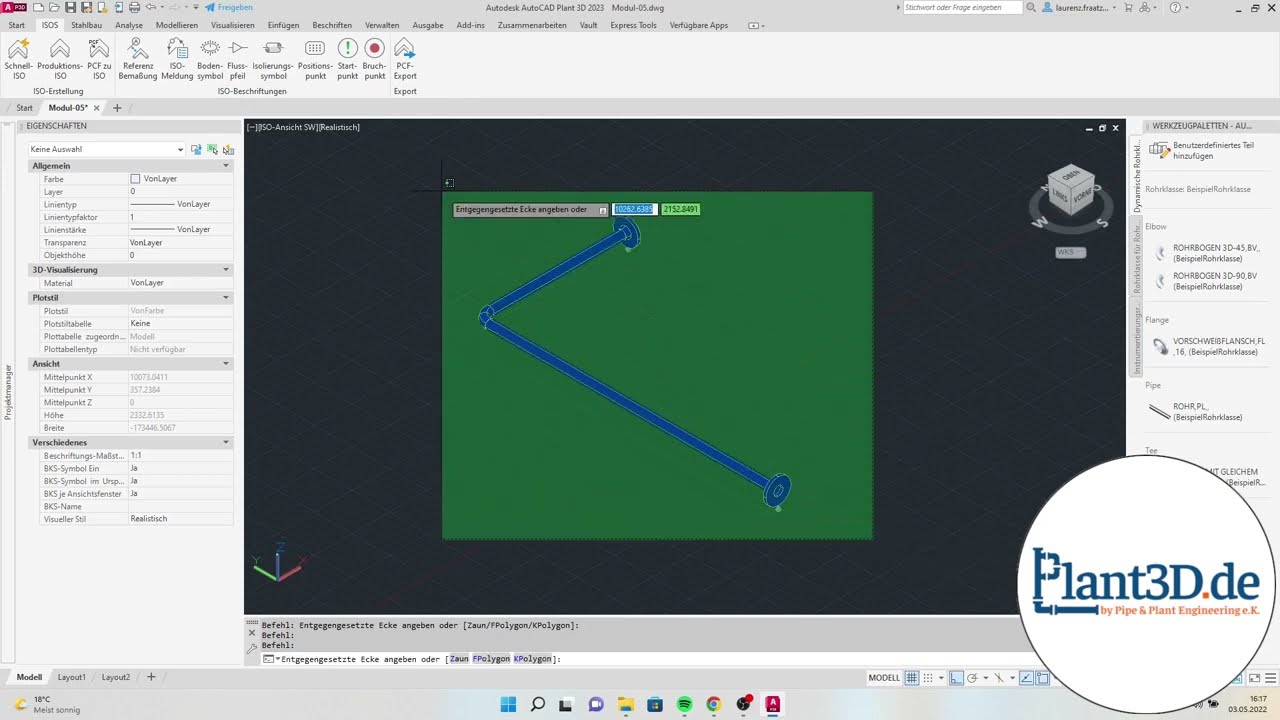Go to the Visualisieren ribbon tab
This screenshot has width=1280, height=720.
(x=233, y=25)
